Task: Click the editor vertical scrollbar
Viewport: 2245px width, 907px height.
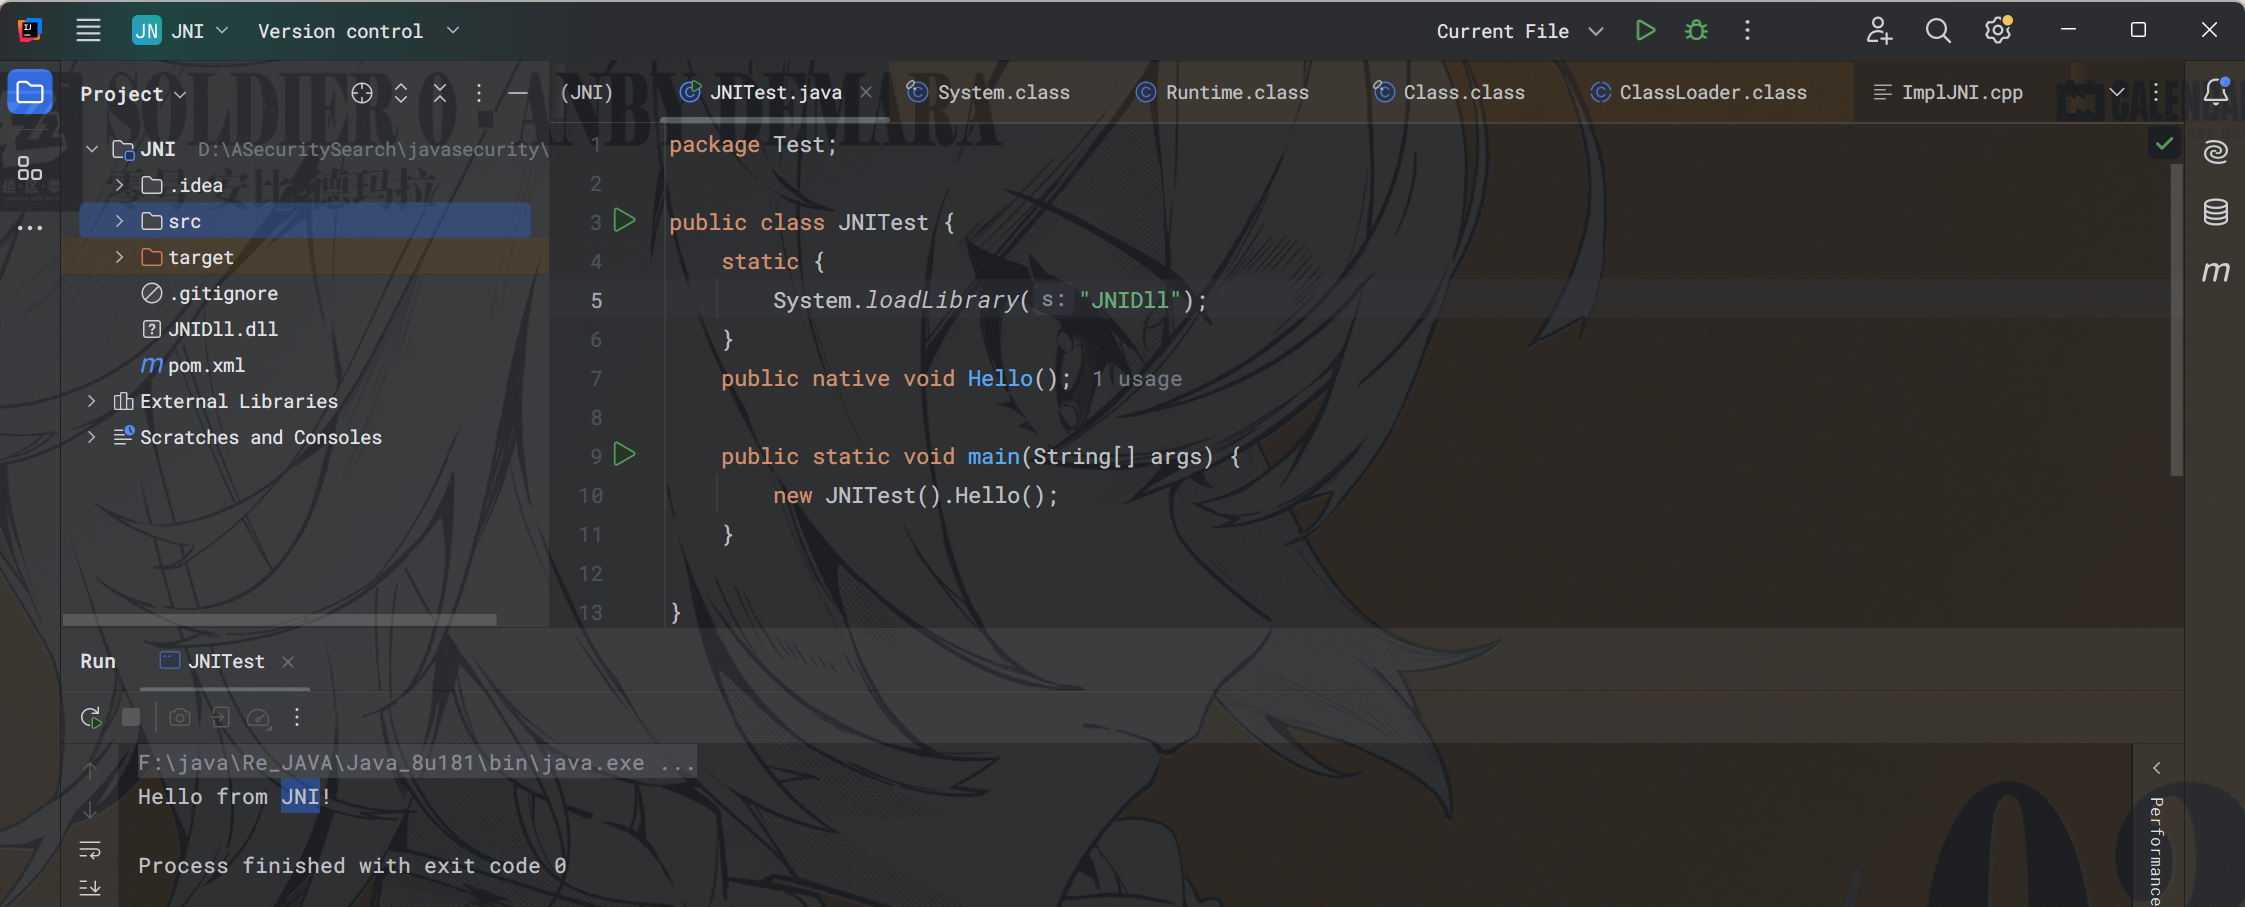Action: coord(2176,320)
